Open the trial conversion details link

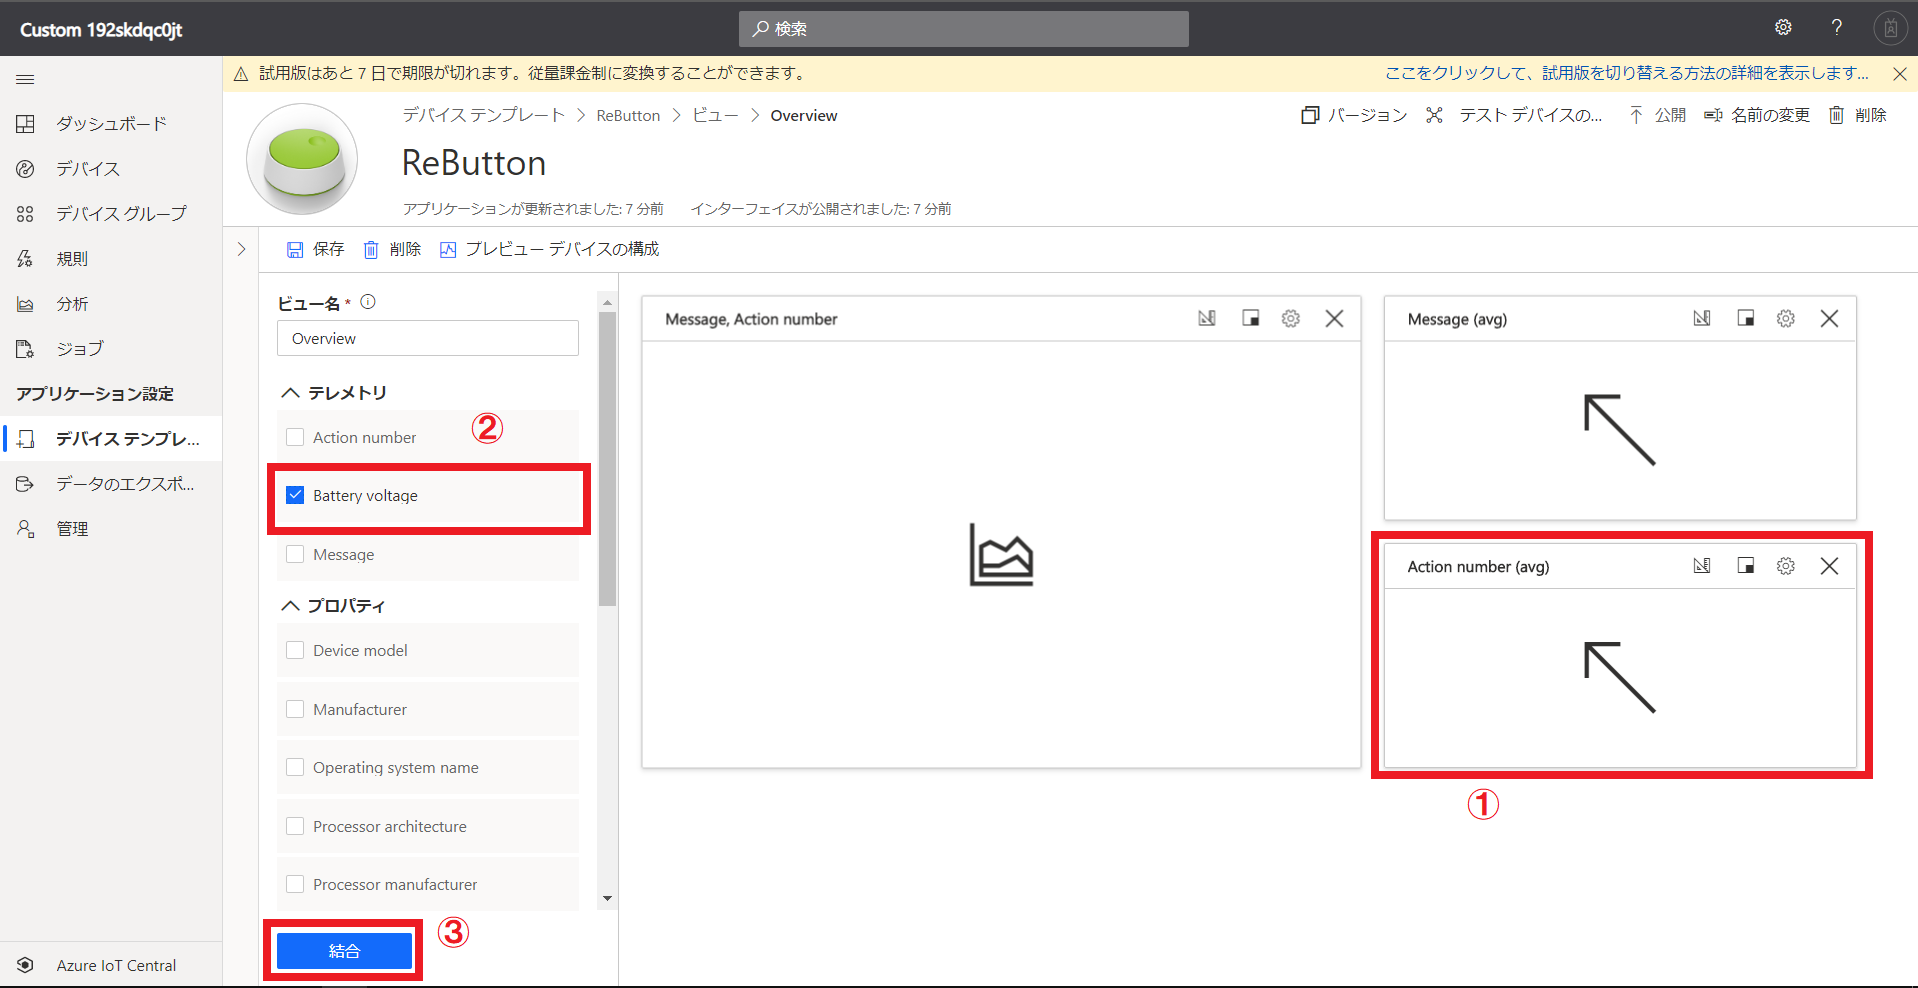coord(1627,73)
